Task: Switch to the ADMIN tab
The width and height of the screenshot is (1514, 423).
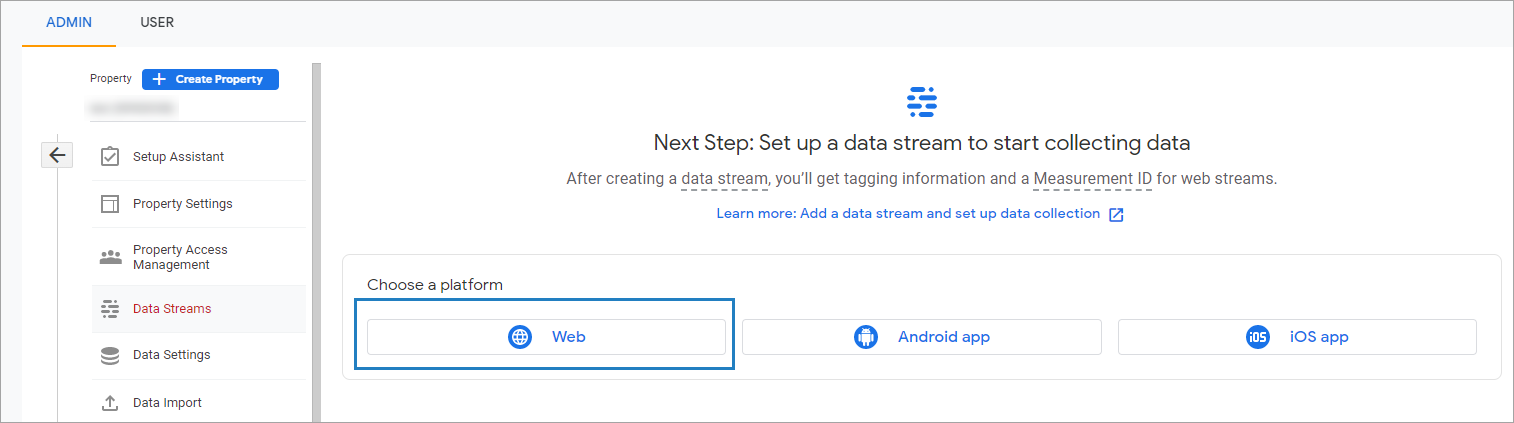Action: [x=69, y=22]
